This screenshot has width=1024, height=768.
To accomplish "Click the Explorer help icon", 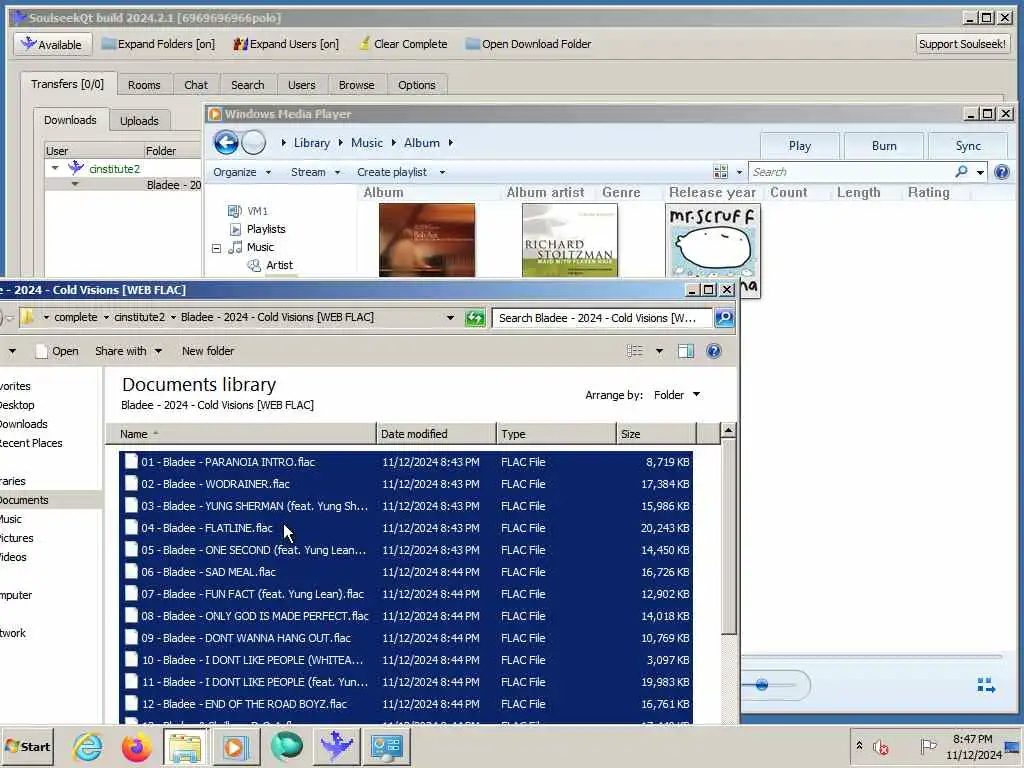I will coord(714,351).
